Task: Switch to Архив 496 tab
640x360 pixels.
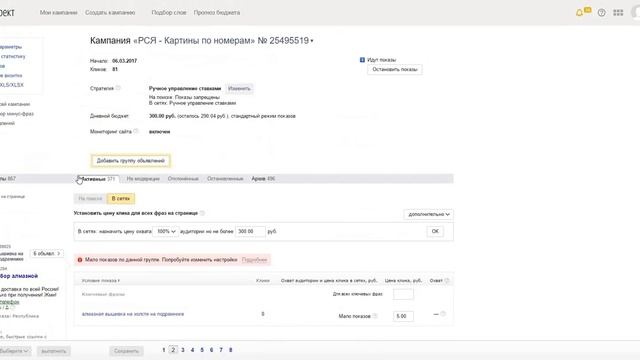Action: point(263,179)
